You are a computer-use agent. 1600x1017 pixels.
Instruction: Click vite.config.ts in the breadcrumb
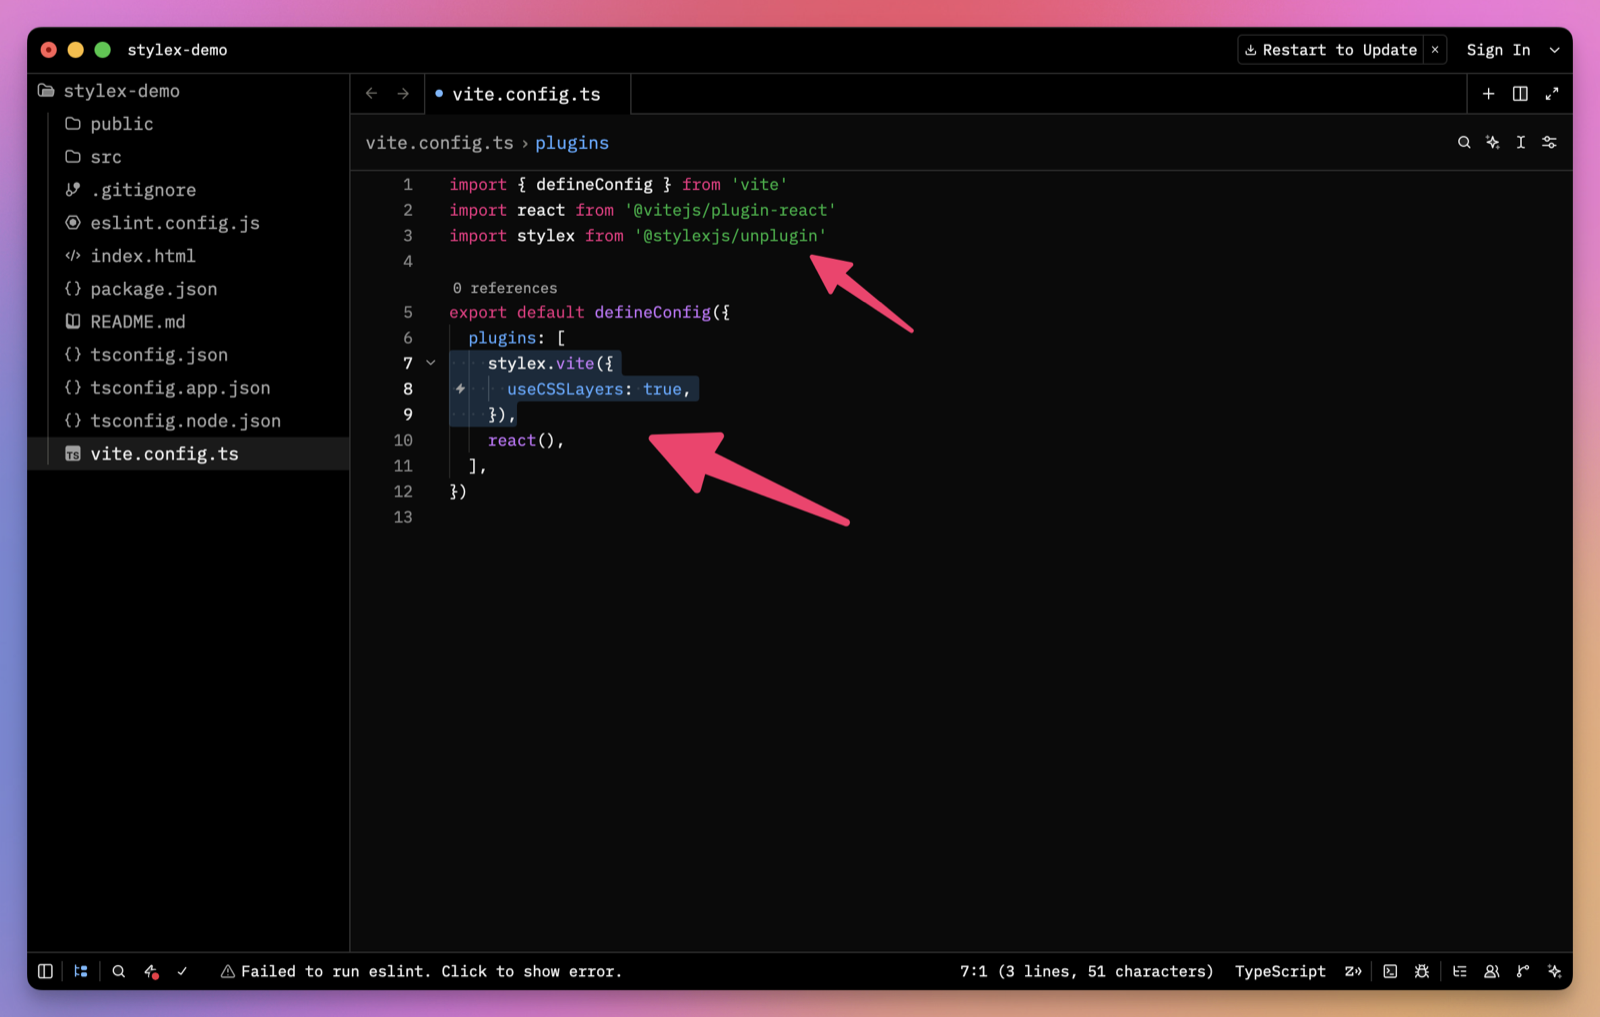click(439, 143)
